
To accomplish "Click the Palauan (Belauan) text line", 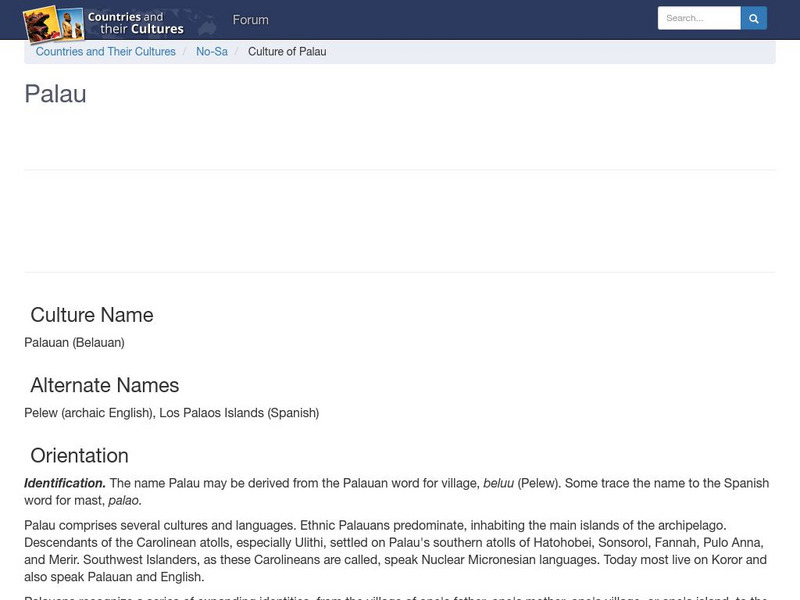I will pos(74,342).
